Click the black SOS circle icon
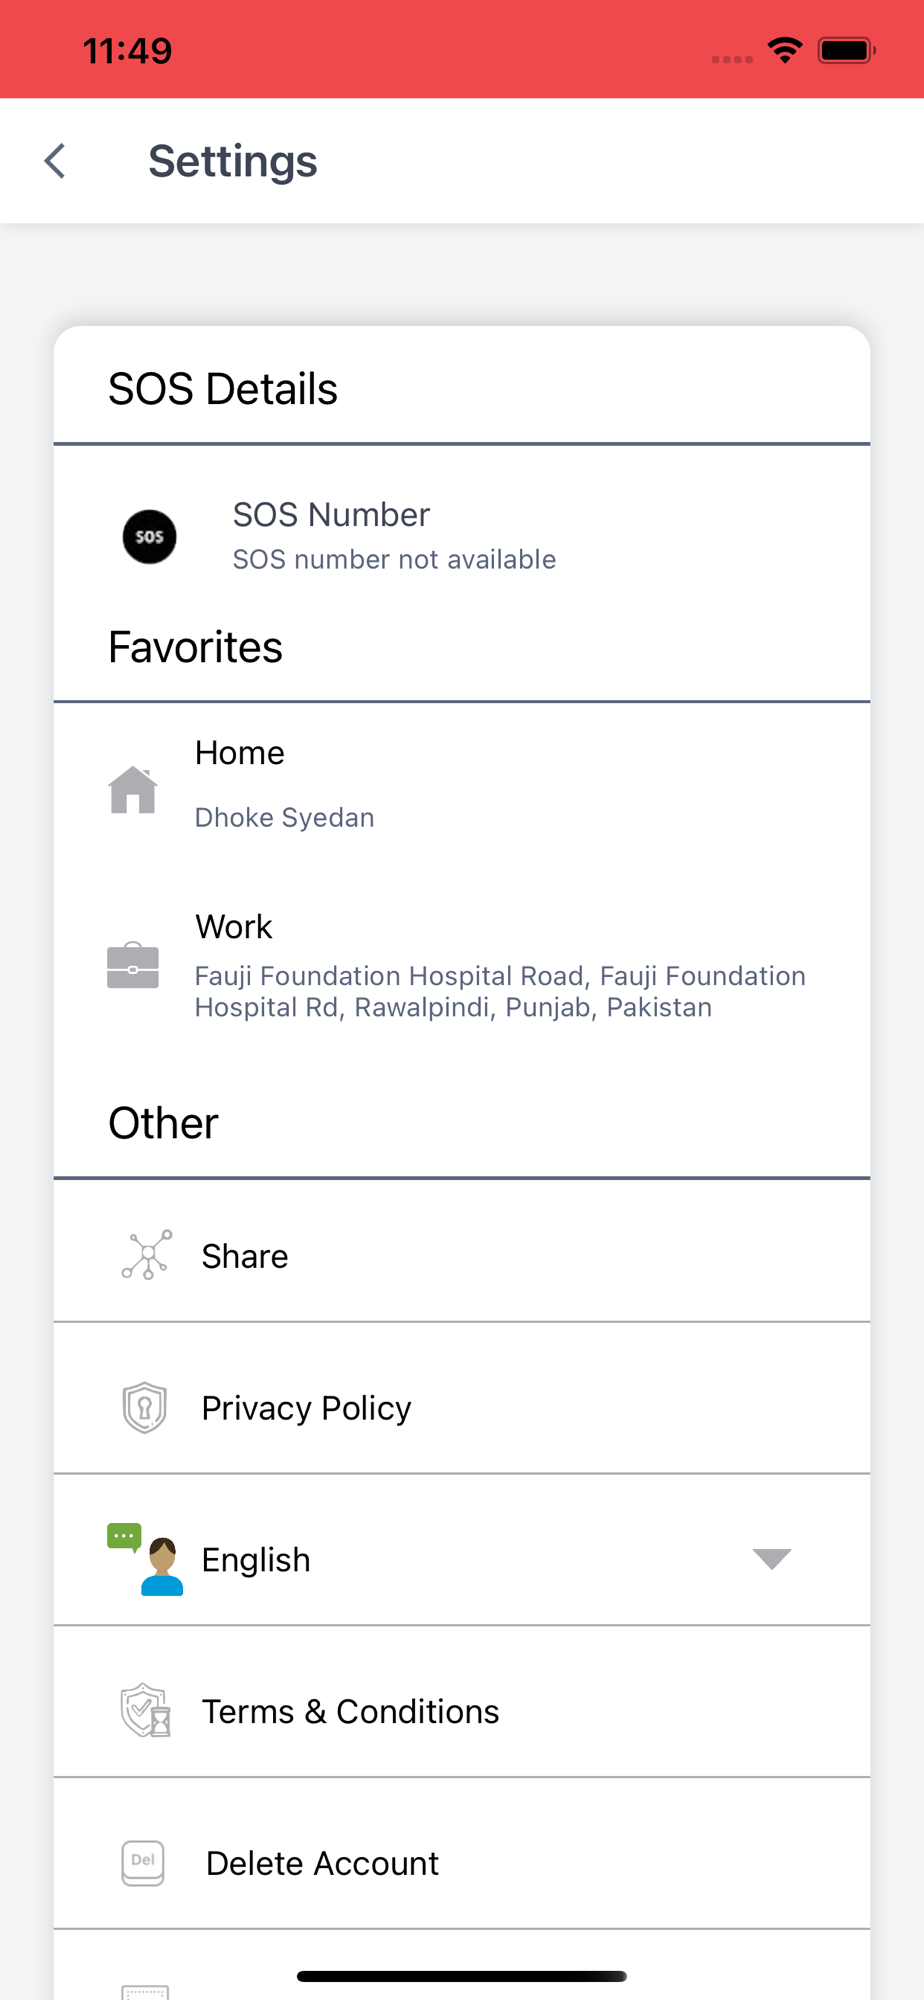924x2000 pixels. tap(149, 537)
